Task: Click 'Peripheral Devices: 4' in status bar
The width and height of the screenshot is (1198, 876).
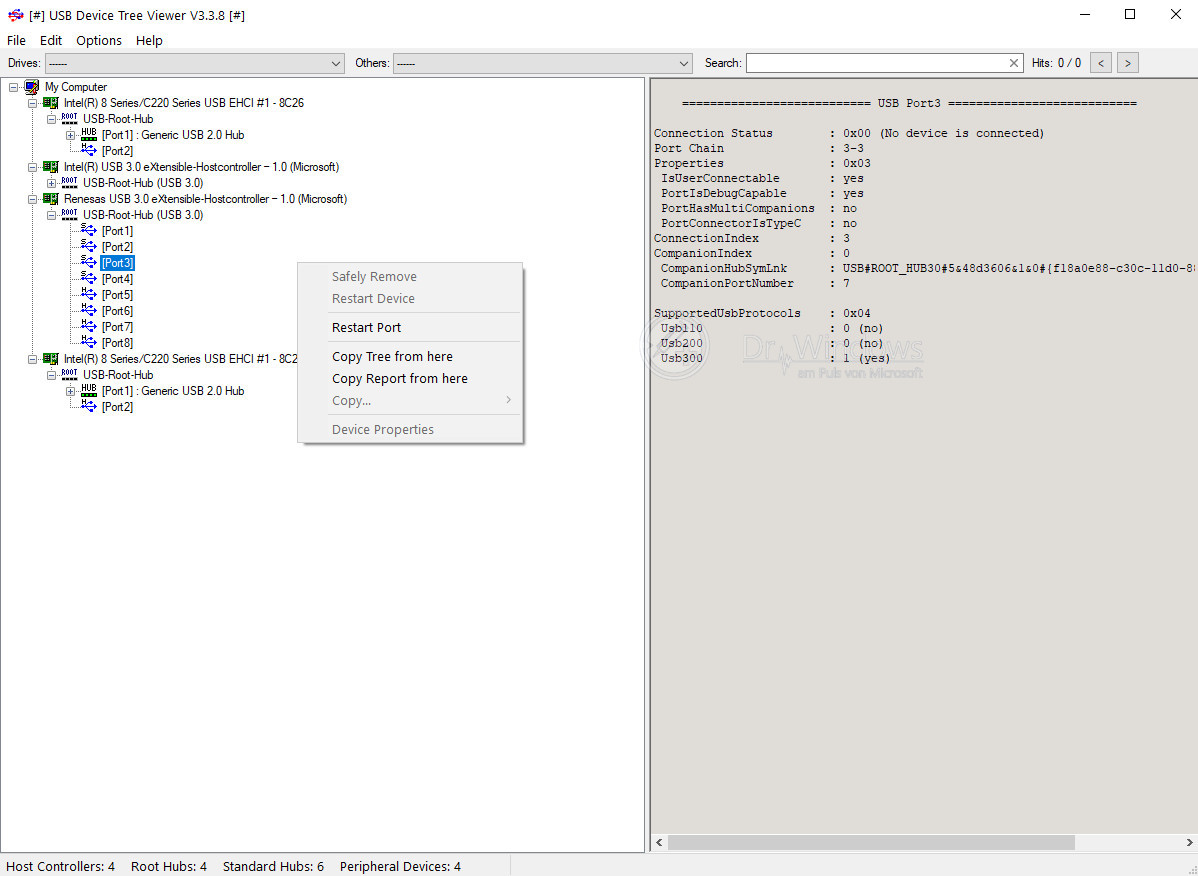Action: coord(400,866)
